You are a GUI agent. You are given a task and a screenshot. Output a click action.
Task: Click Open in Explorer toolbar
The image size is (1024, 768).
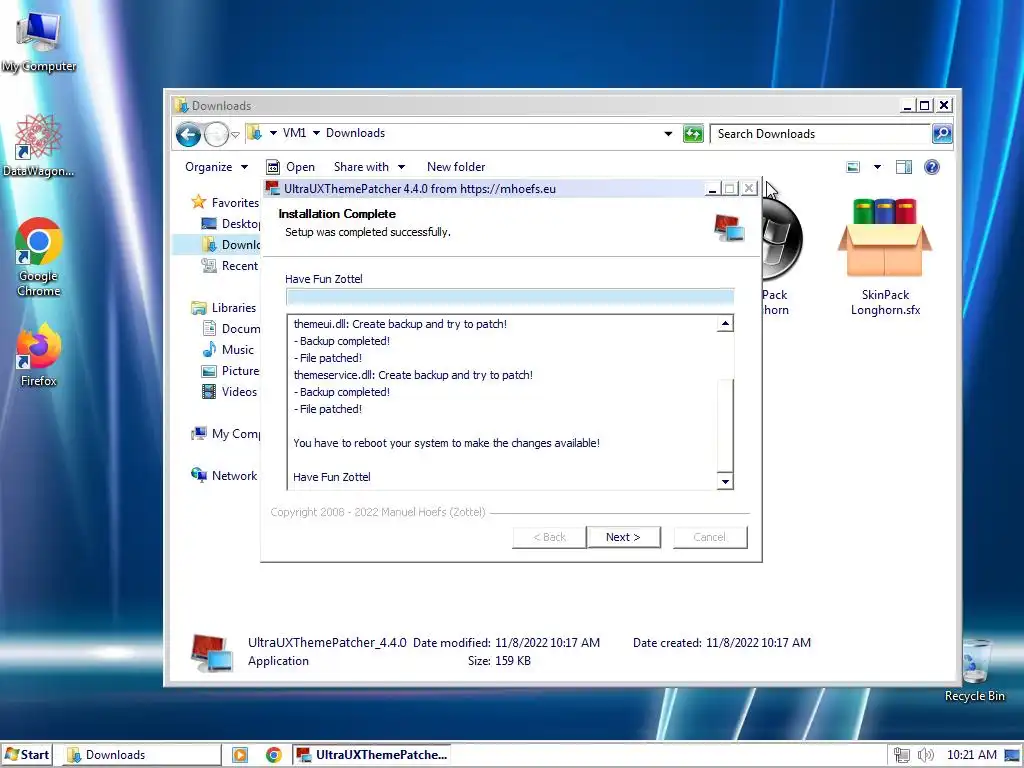pyautogui.click(x=291, y=167)
